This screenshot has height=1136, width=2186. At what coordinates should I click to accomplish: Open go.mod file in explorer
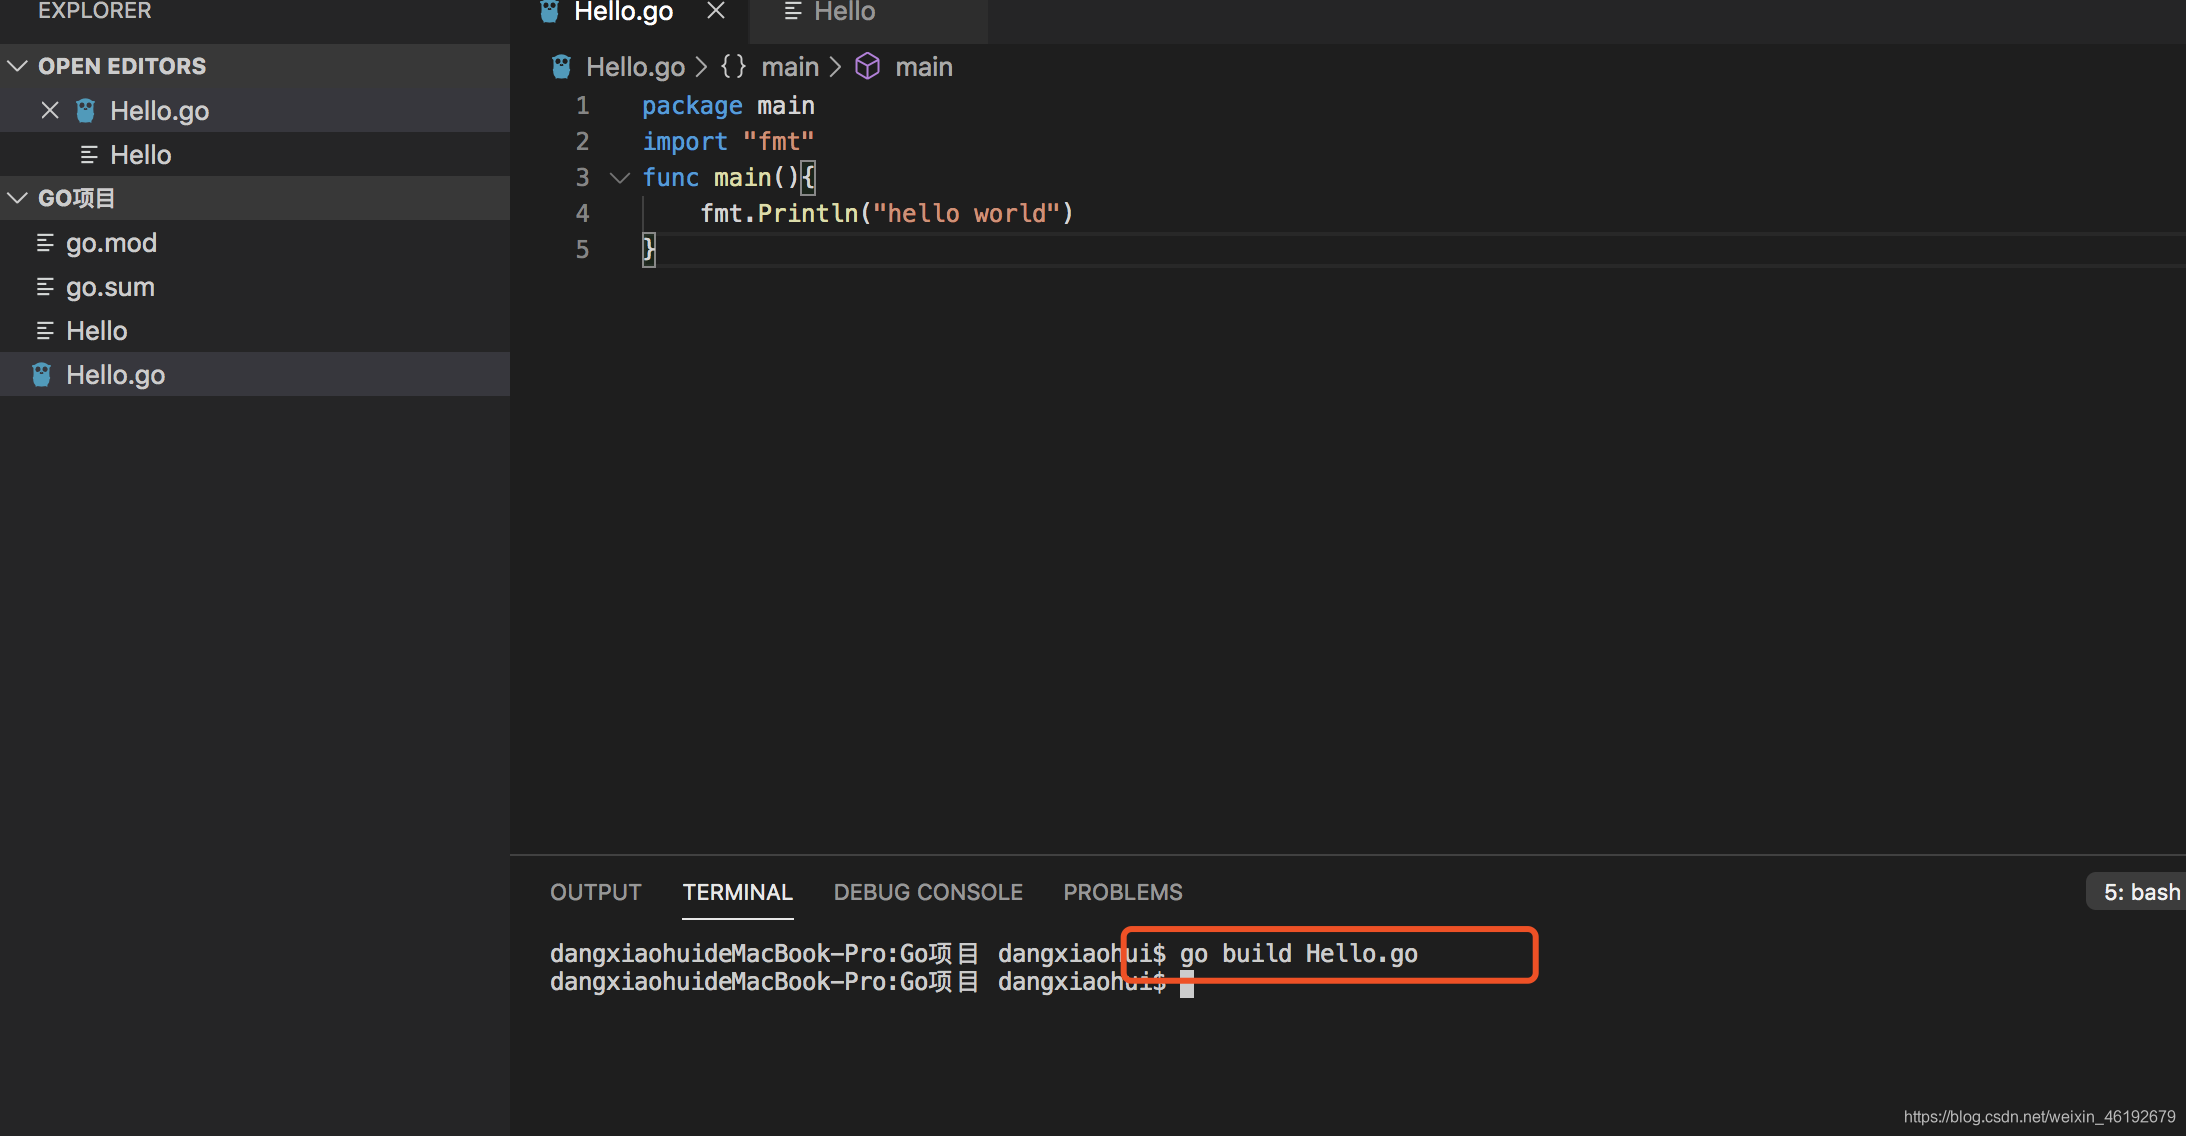(255, 242)
